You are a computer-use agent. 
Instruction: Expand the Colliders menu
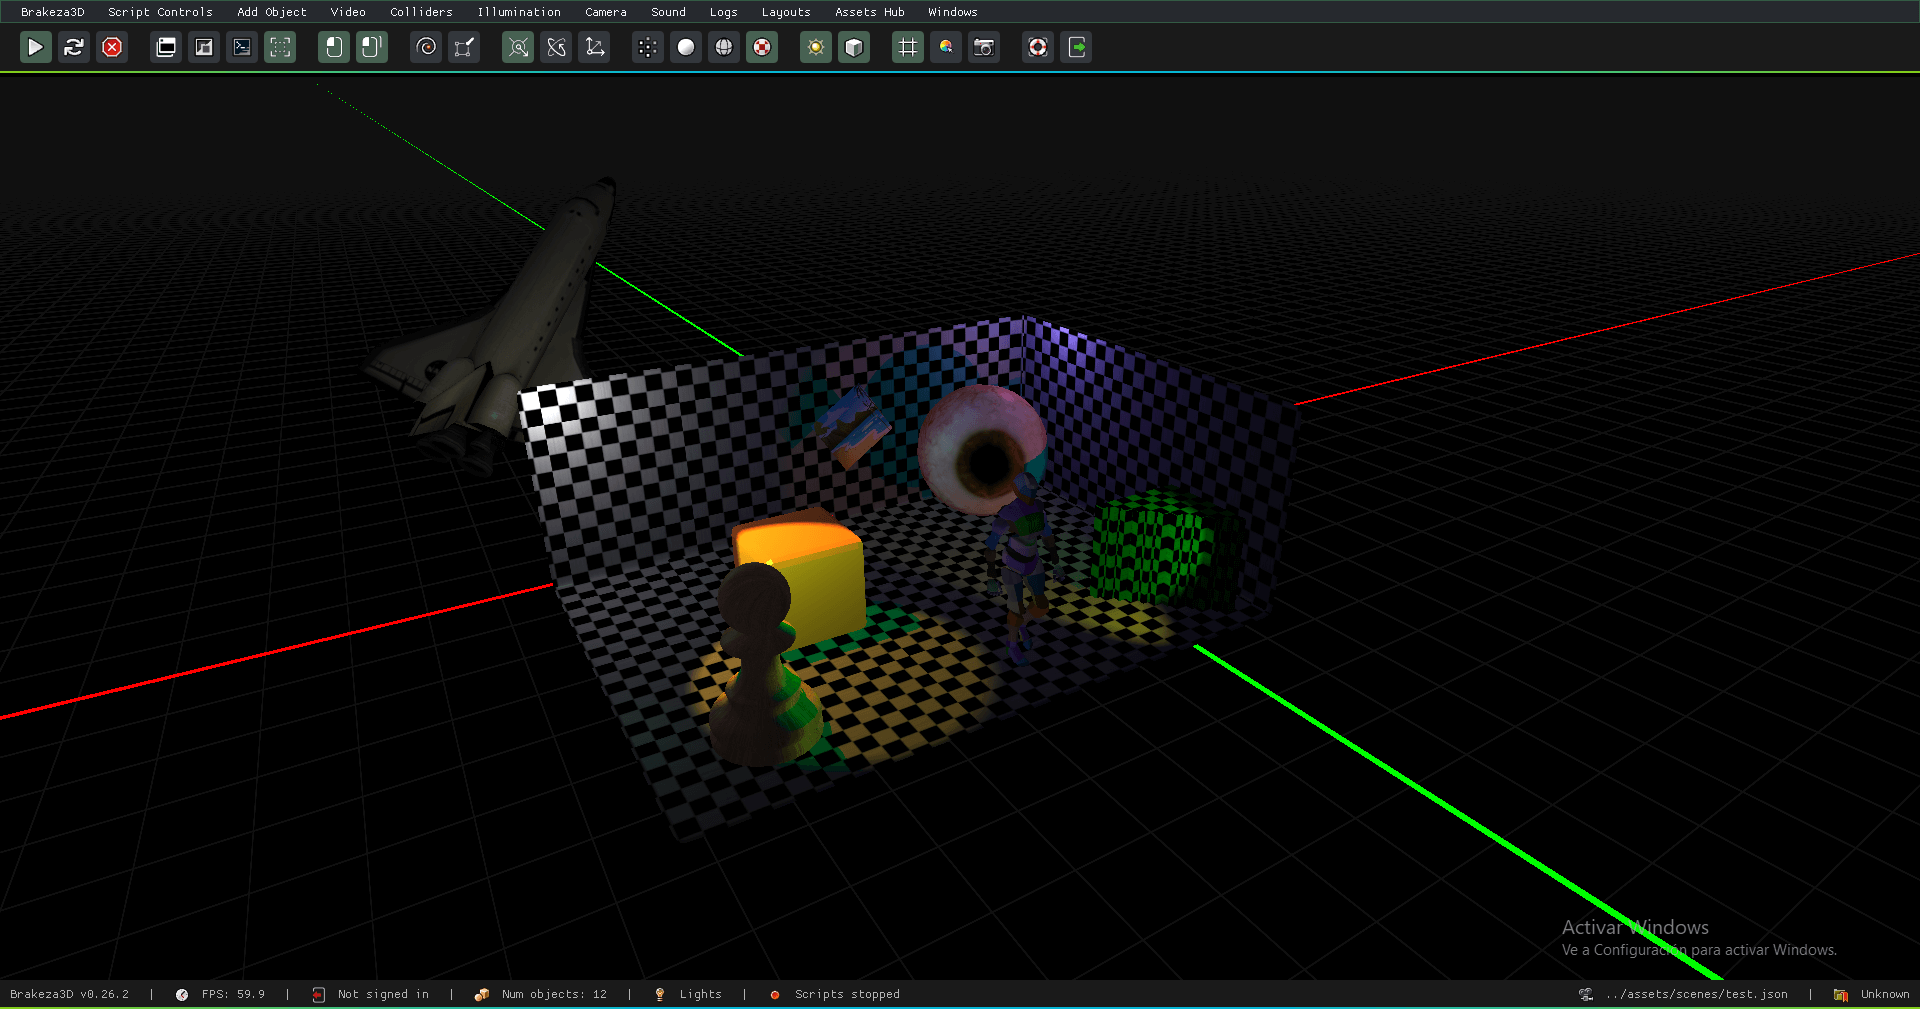coord(421,12)
